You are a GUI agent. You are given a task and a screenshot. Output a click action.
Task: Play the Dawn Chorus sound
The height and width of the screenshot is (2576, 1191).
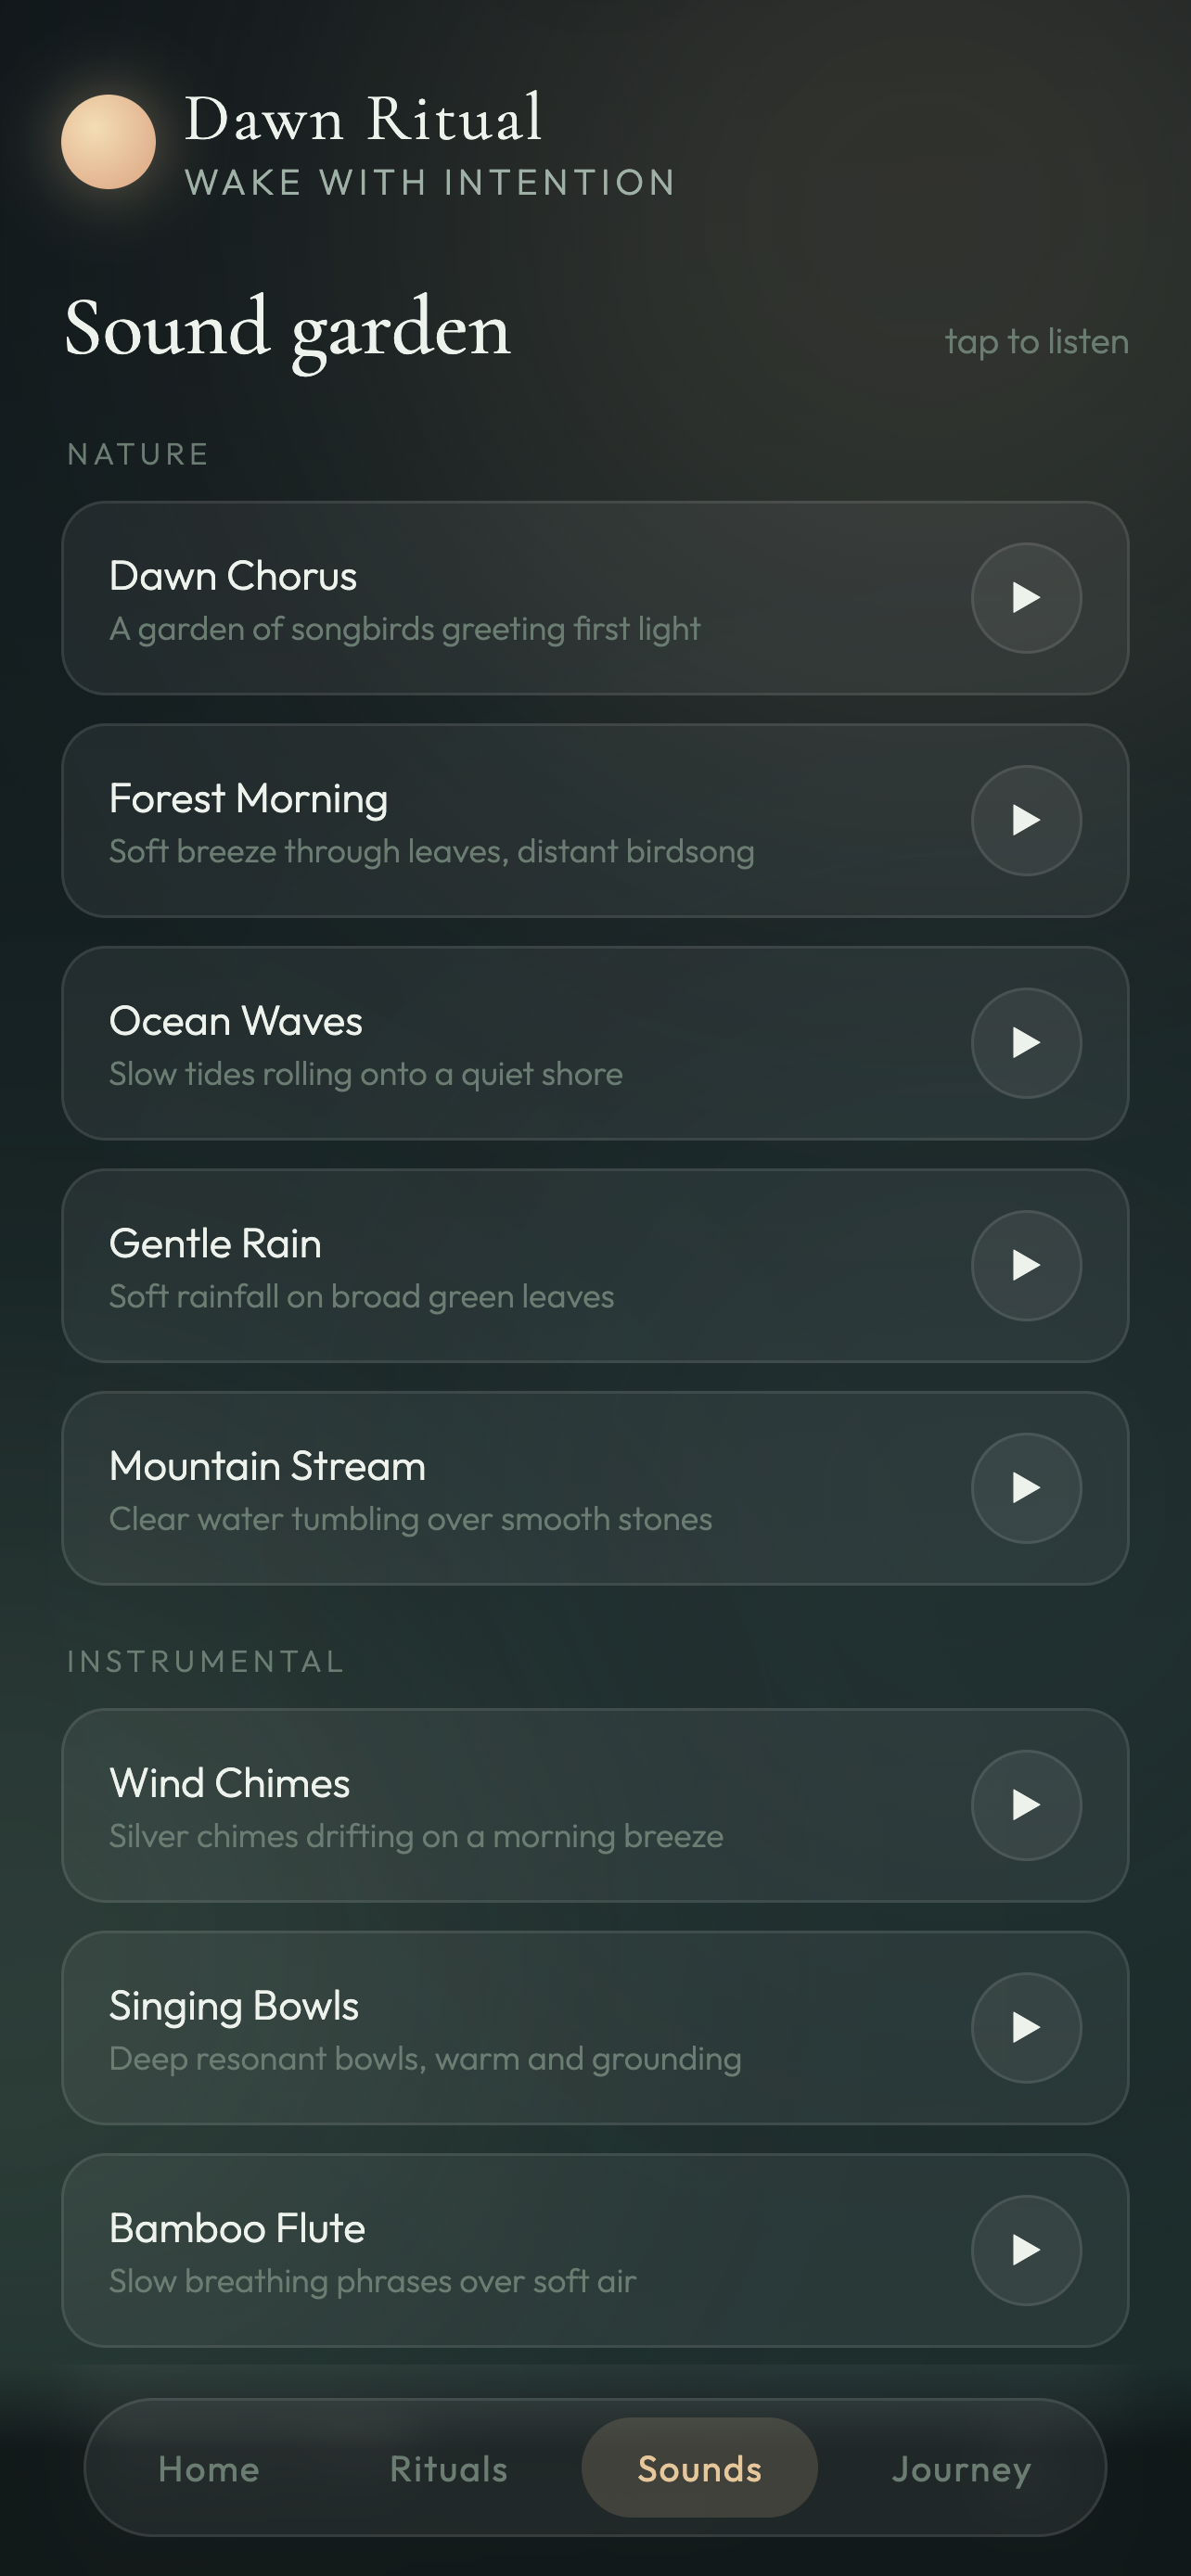1026,598
